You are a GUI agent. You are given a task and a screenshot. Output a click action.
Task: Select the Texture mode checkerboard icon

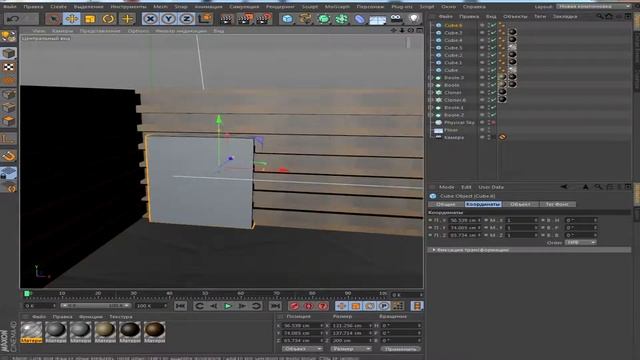point(9,67)
